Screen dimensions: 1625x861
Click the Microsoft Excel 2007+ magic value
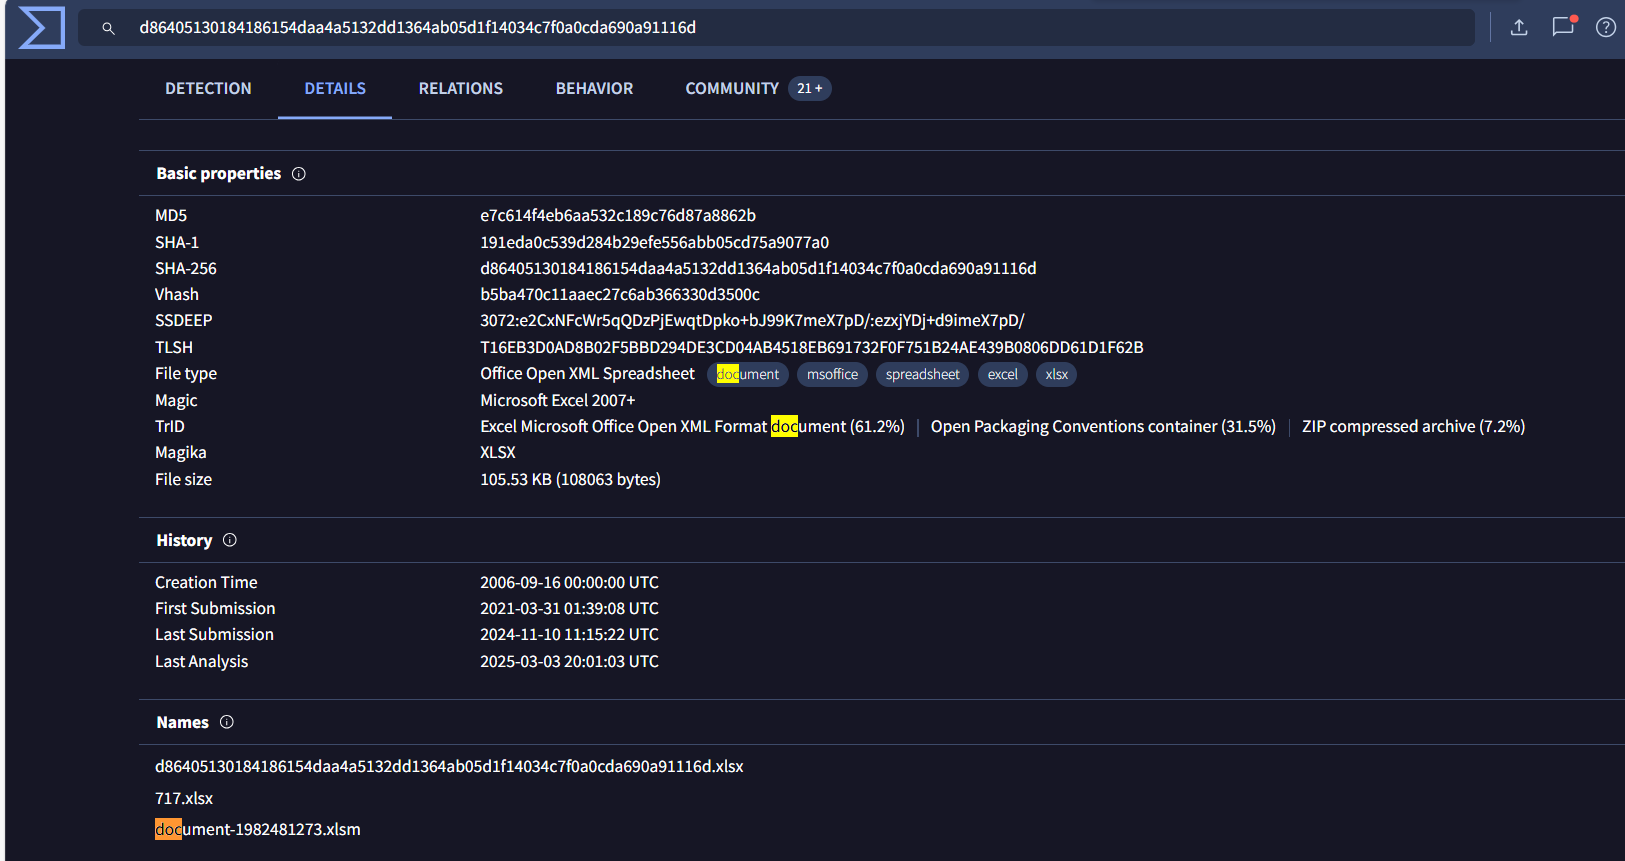[x=558, y=400]
